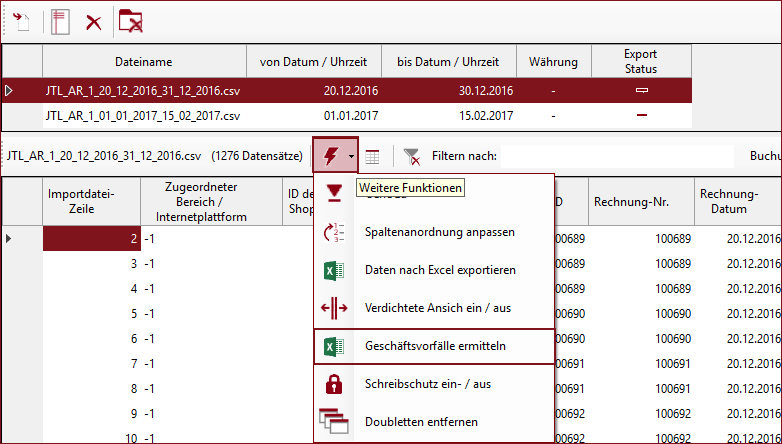The image size is (782, 444).
Task: Click the padlock Schreibschutz icon
Action: pyautogui.click(x=334, y=384)
